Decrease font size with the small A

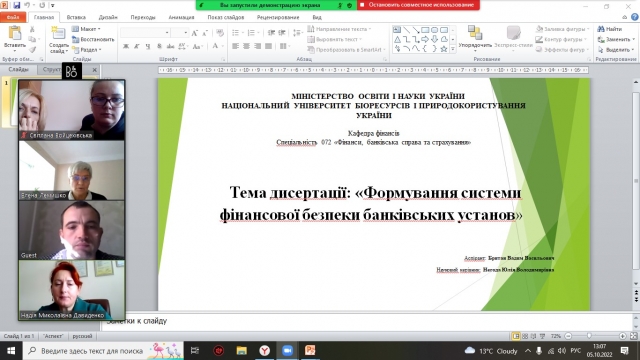[205, 33]
